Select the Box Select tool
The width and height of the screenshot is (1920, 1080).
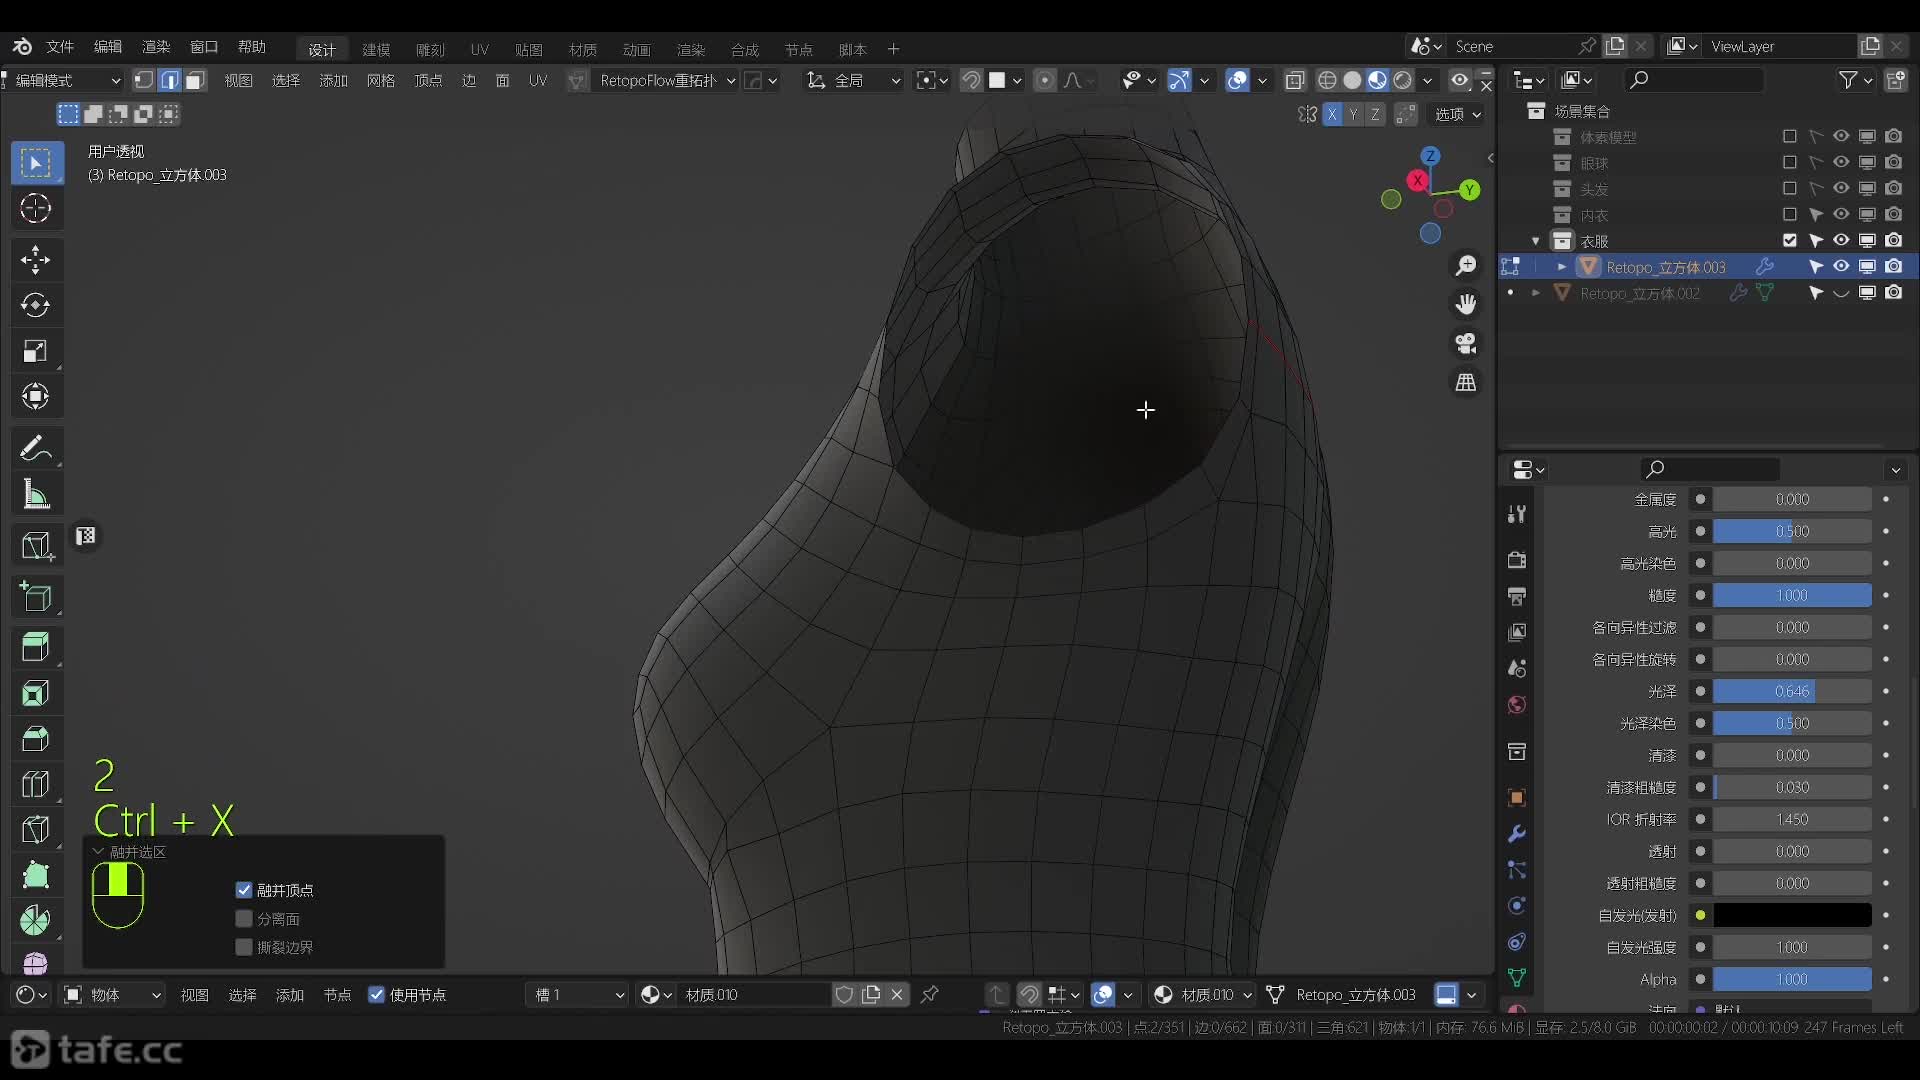point(36,163)
